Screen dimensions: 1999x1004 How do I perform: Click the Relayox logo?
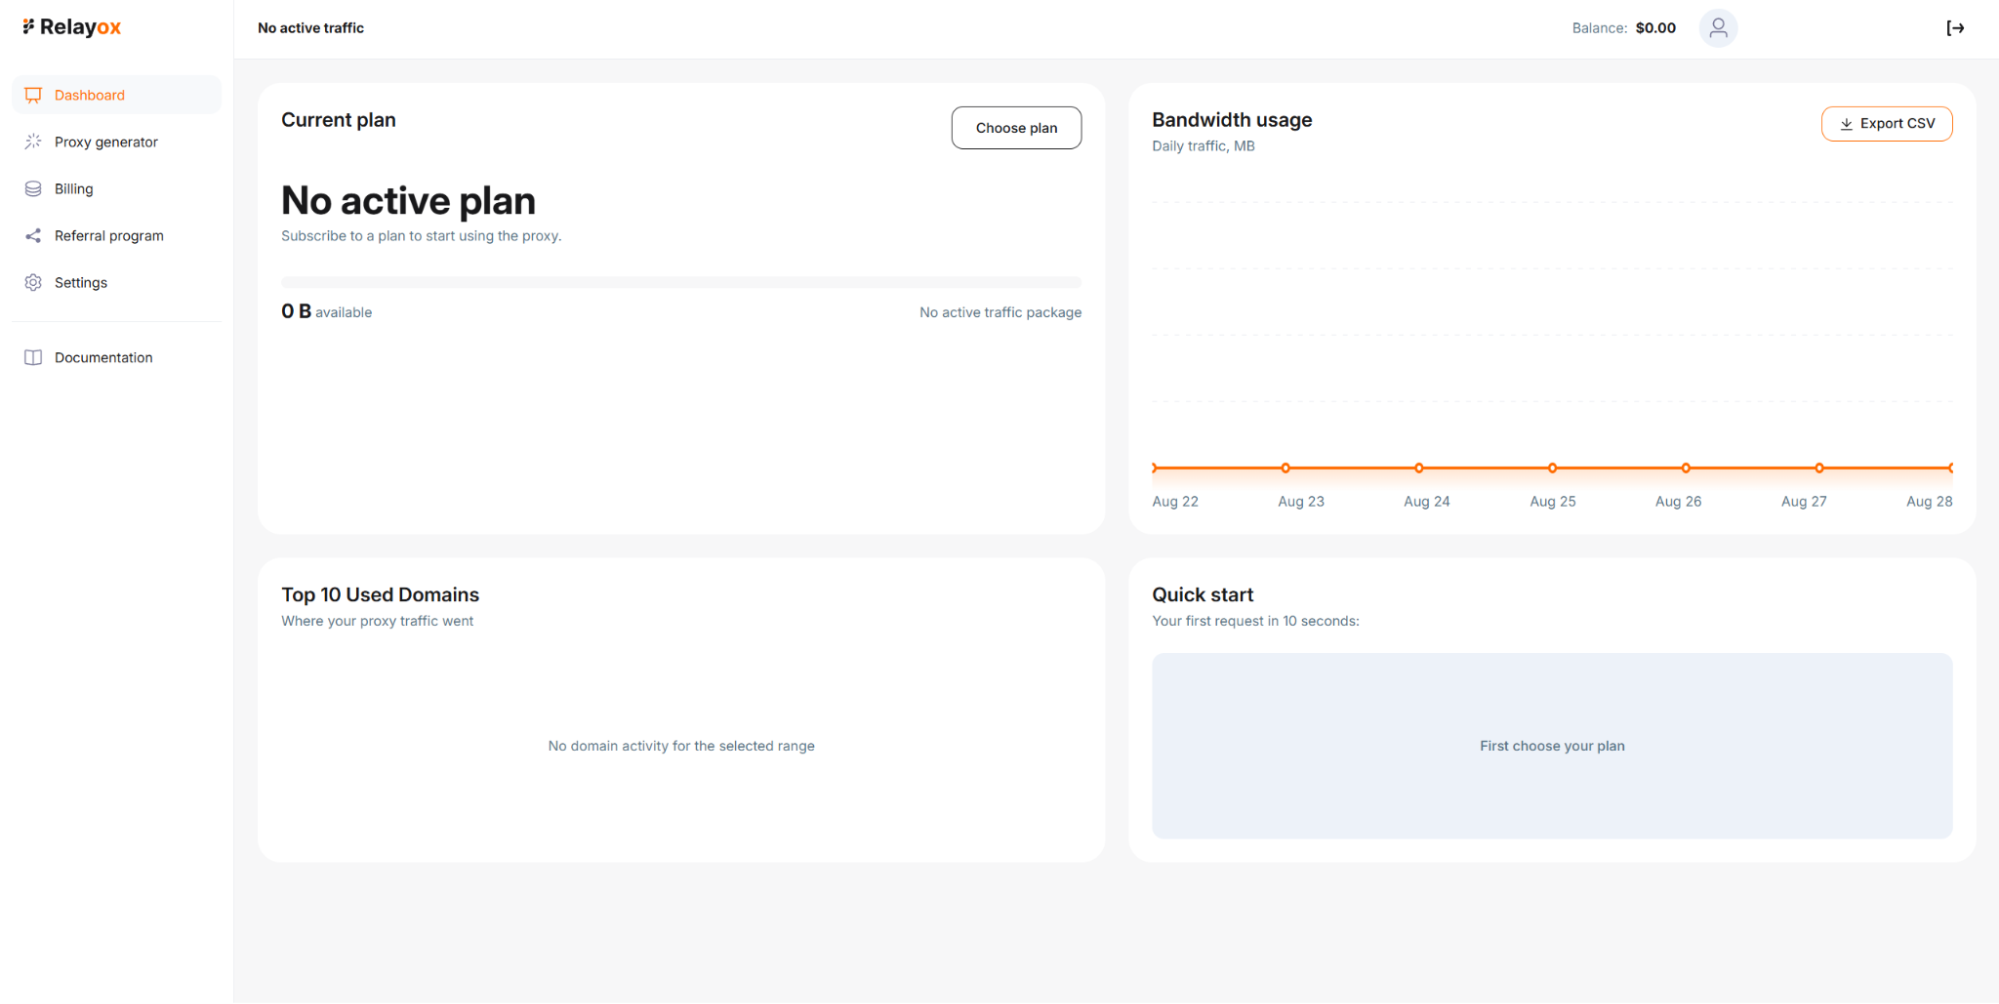click(71, 27)
